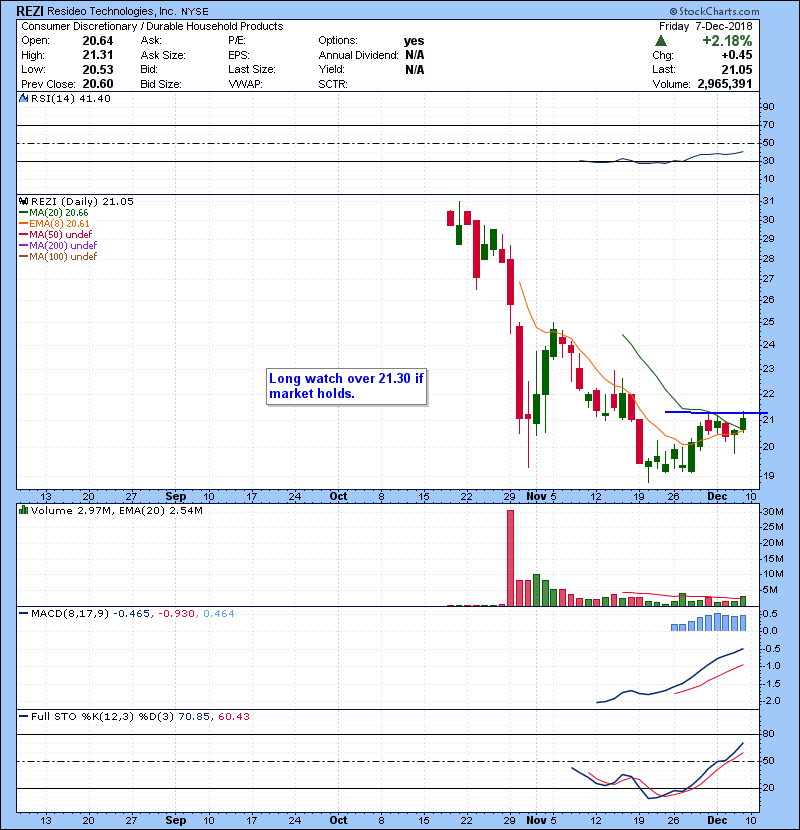Click the green up-triangle change icon
Viewport: 800px width, 830px height.
coord(660,41)
